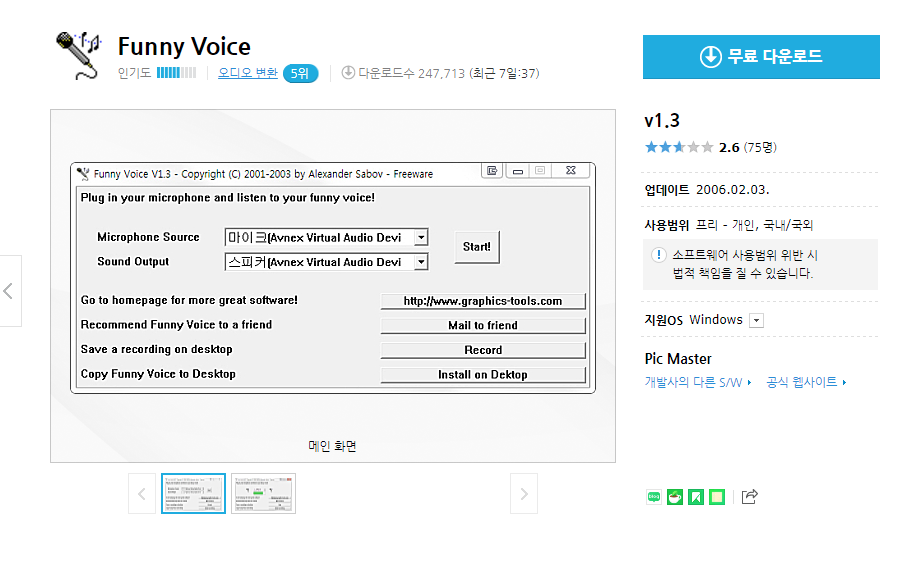Click the blue popularity (인기도) bar meter
Image resolution: width=909 pixels, height=564 pixels.
coord(176,73)
